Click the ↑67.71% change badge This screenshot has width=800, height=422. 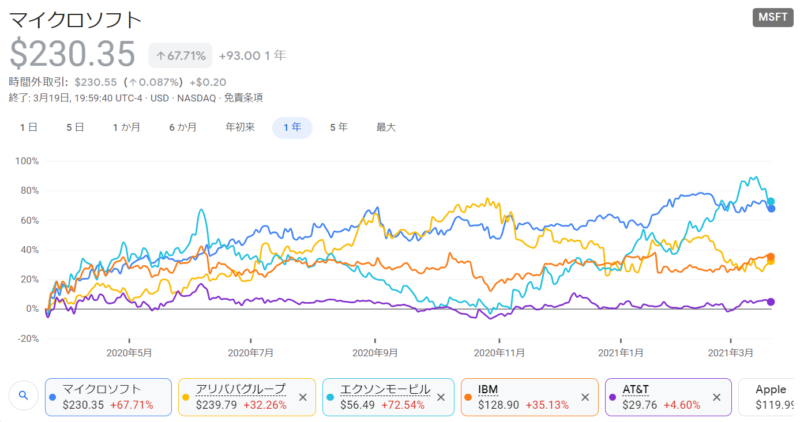tap(180, 56)
